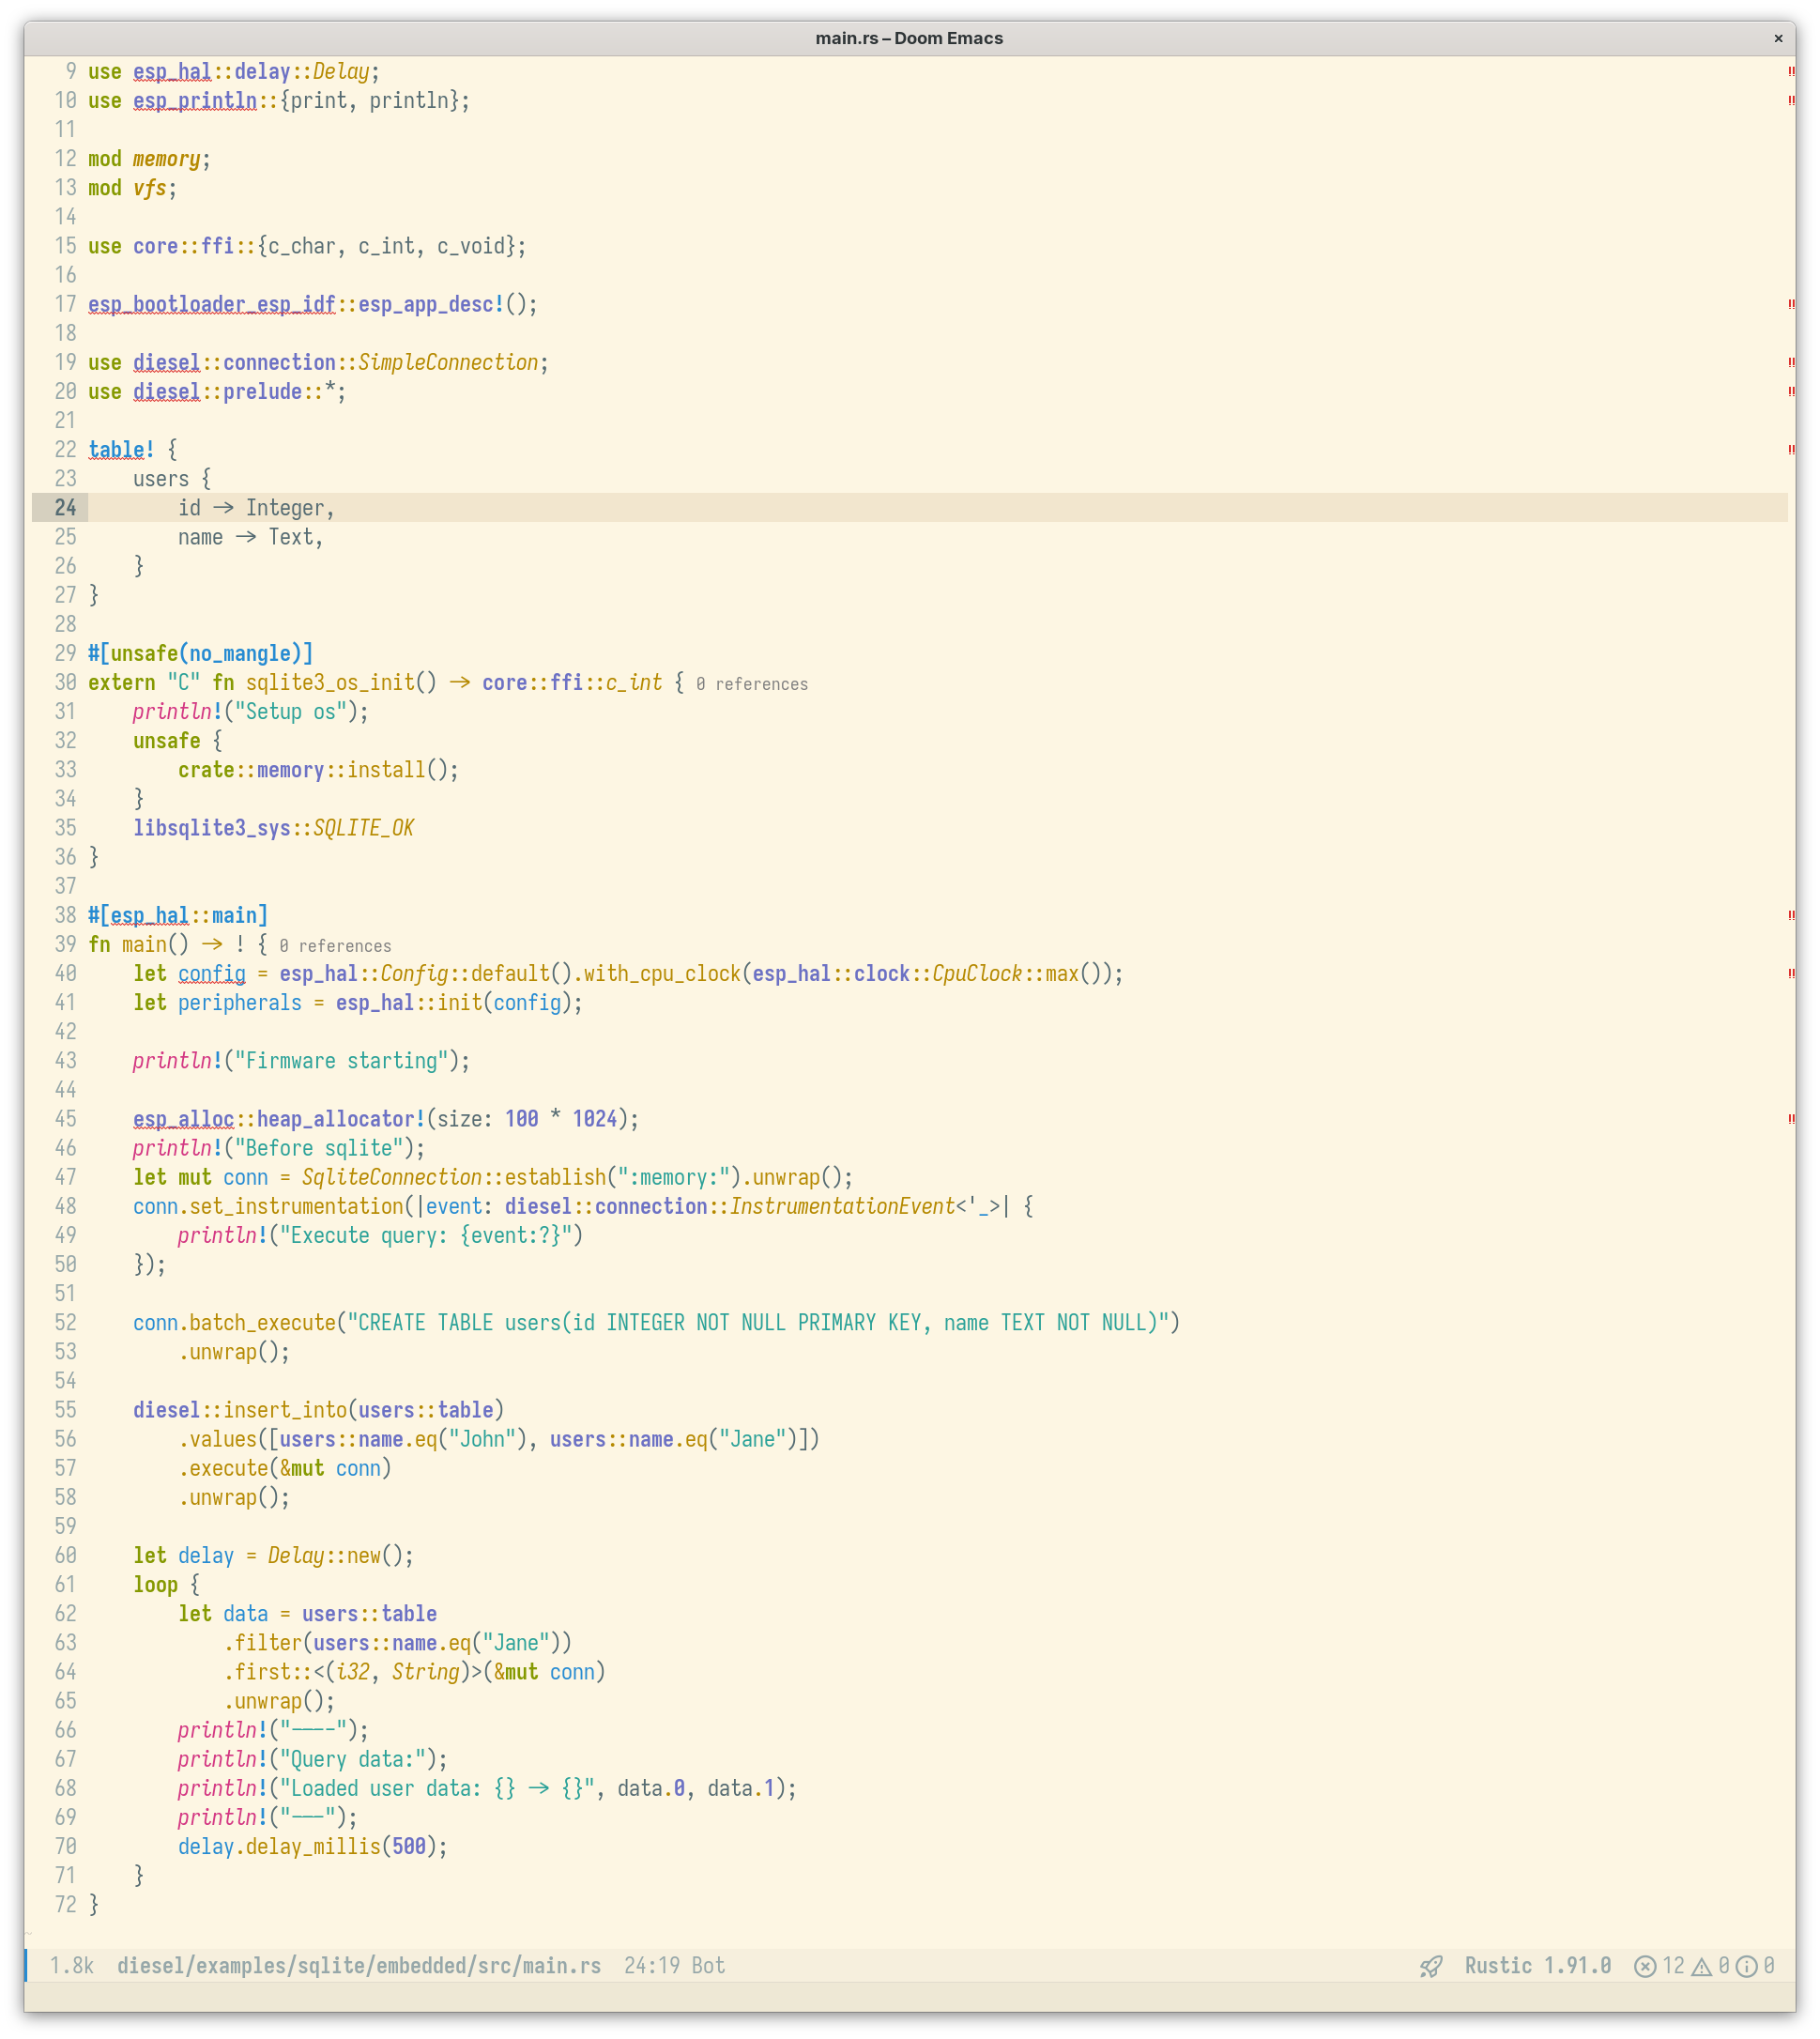Click the underlined config variable on line 40
Image resolution: width=1820 pixels, height=2039 pixels.
point(212,974)
